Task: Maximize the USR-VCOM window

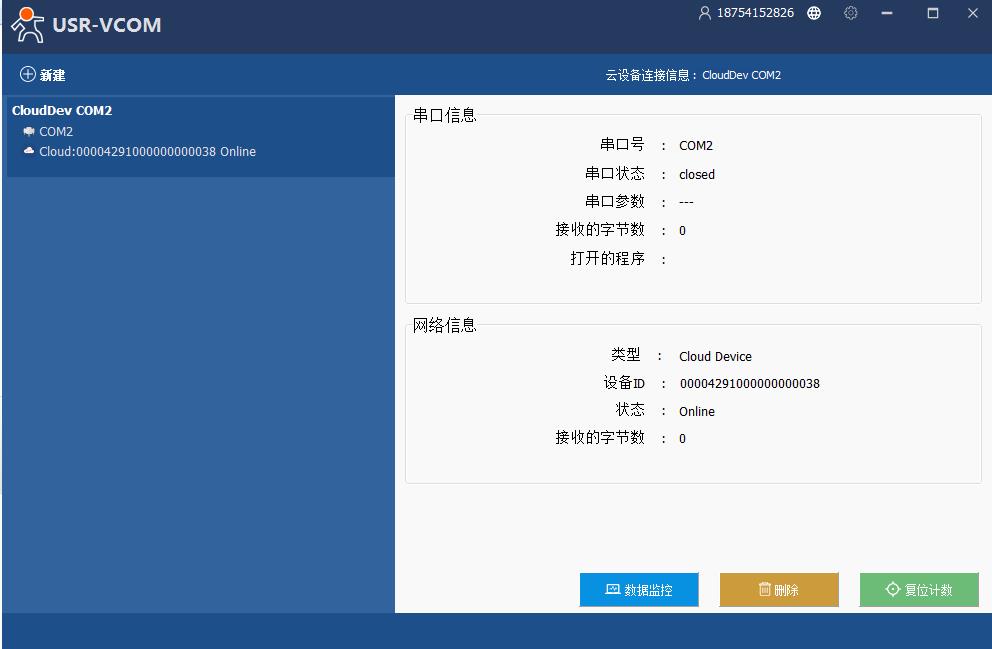Action: pos(932,13)
